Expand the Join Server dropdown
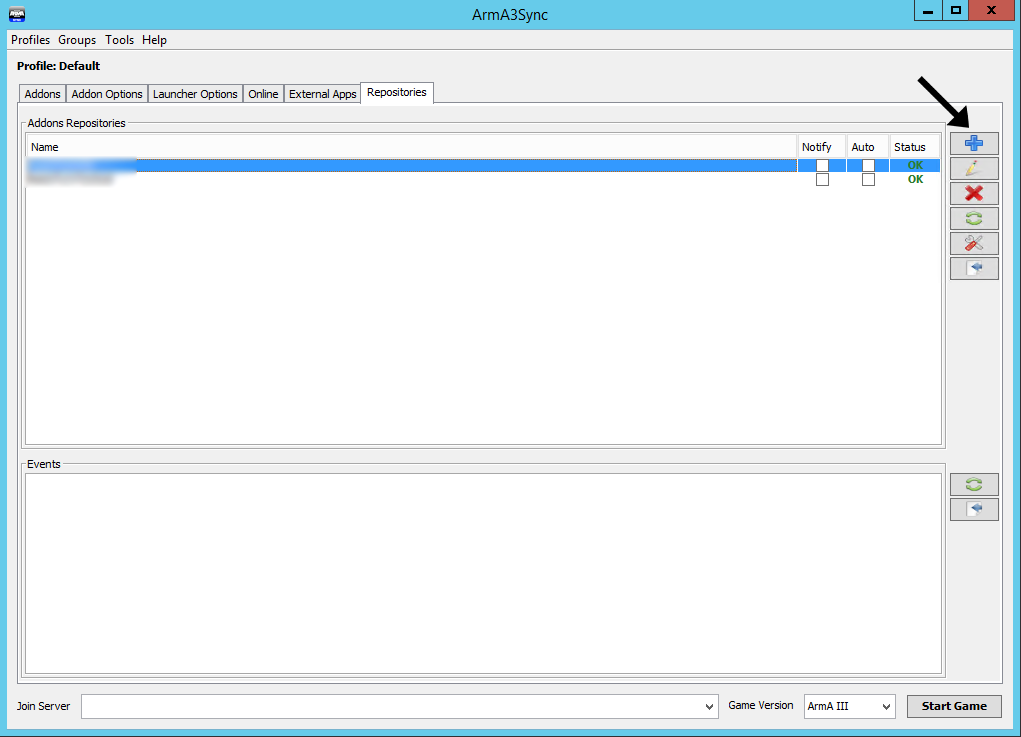1021x737 pixels. 709,706
